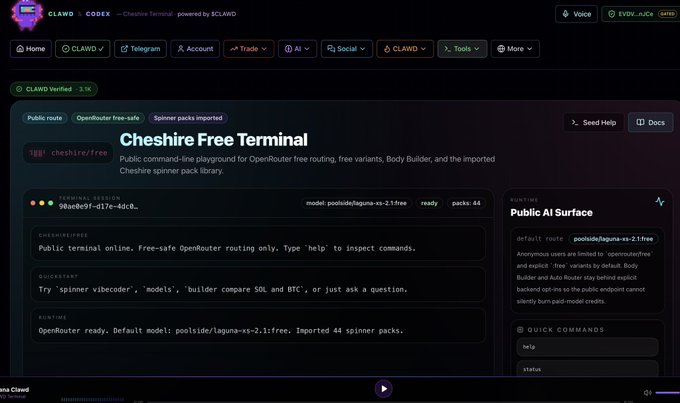This screenshot has width=680, height=403.
Task: Click the green terminal window dot
Action: point(50,203)
